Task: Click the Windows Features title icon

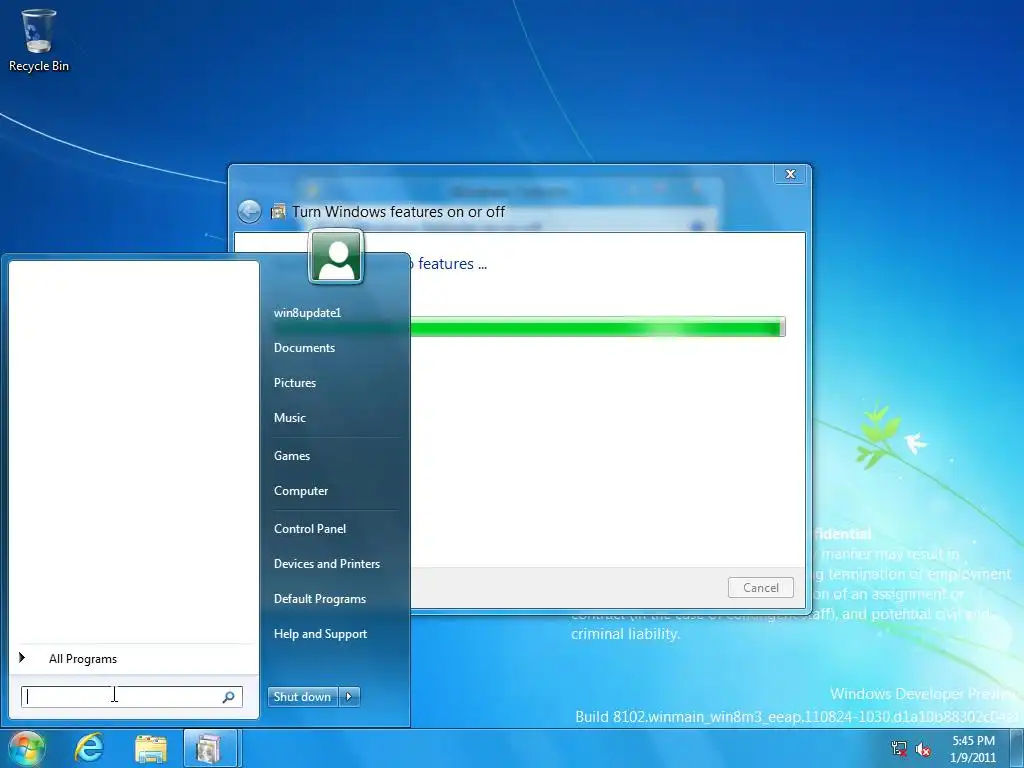Action: (x=278, y=212)
